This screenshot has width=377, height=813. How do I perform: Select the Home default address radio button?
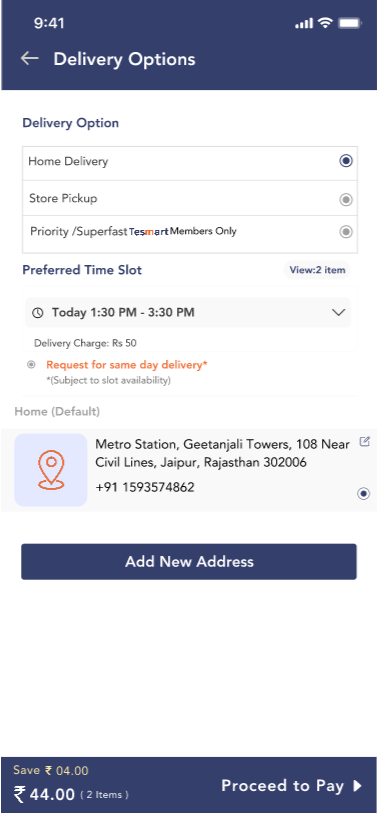coord(364,494)
